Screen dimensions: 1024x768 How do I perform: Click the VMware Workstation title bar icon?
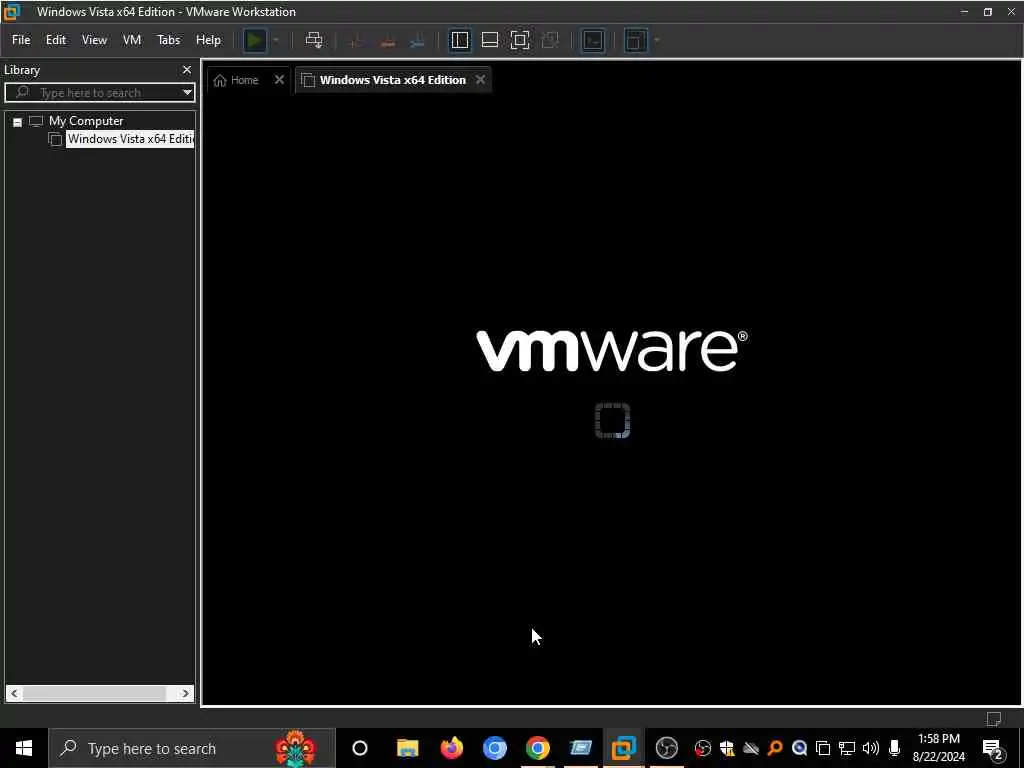coord(11,12)
